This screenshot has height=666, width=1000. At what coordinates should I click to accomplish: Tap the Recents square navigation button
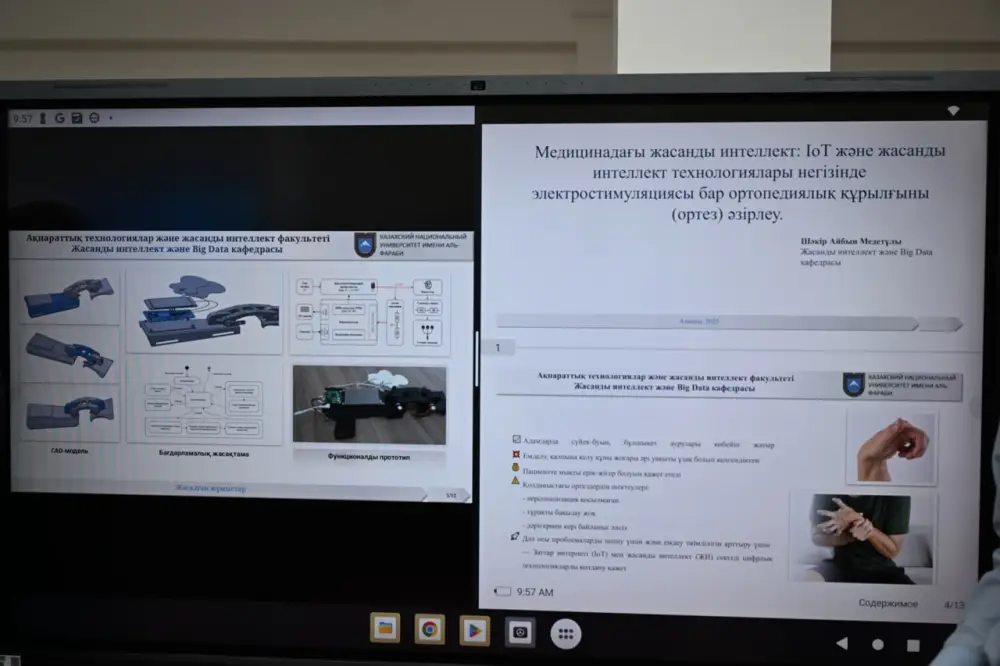(x=912, y=644)
